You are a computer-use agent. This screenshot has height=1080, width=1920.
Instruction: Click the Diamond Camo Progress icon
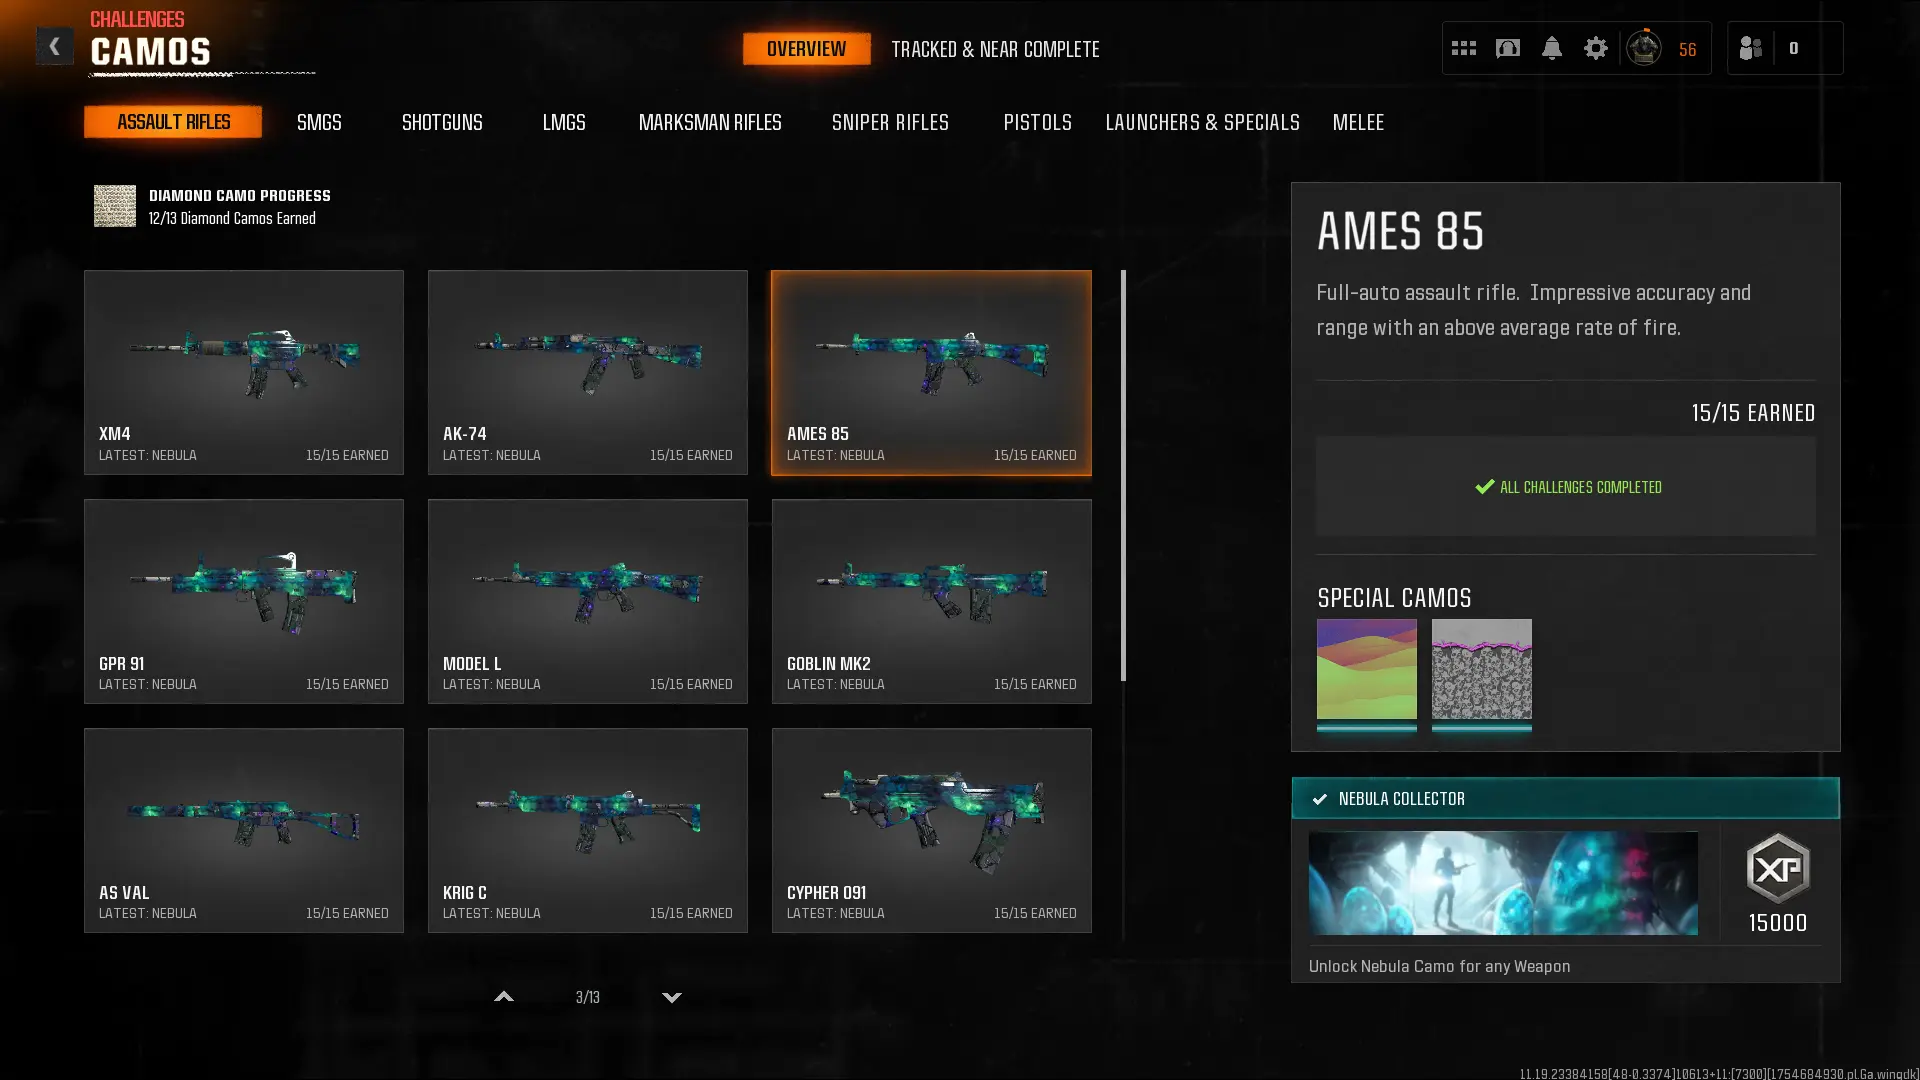[115, 206]
